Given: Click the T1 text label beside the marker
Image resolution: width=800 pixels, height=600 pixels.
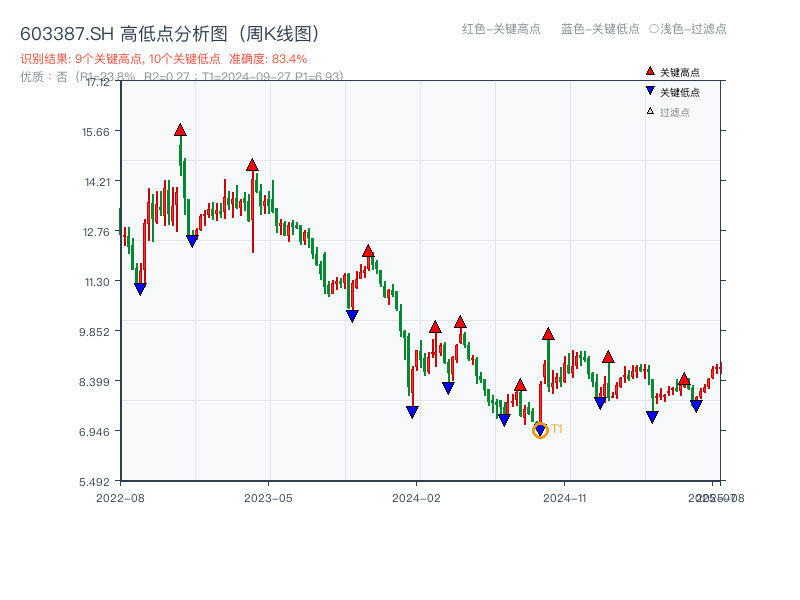Looking at the screenshot, I should 557,429.
